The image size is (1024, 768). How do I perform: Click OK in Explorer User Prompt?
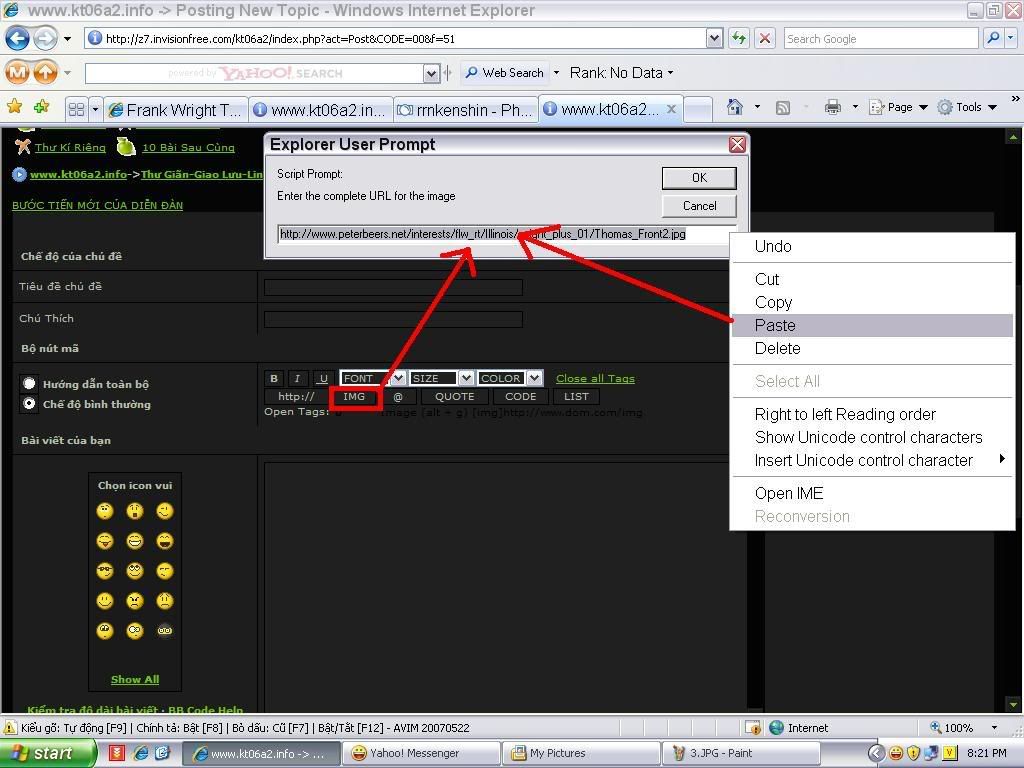(x=699, y=178)
